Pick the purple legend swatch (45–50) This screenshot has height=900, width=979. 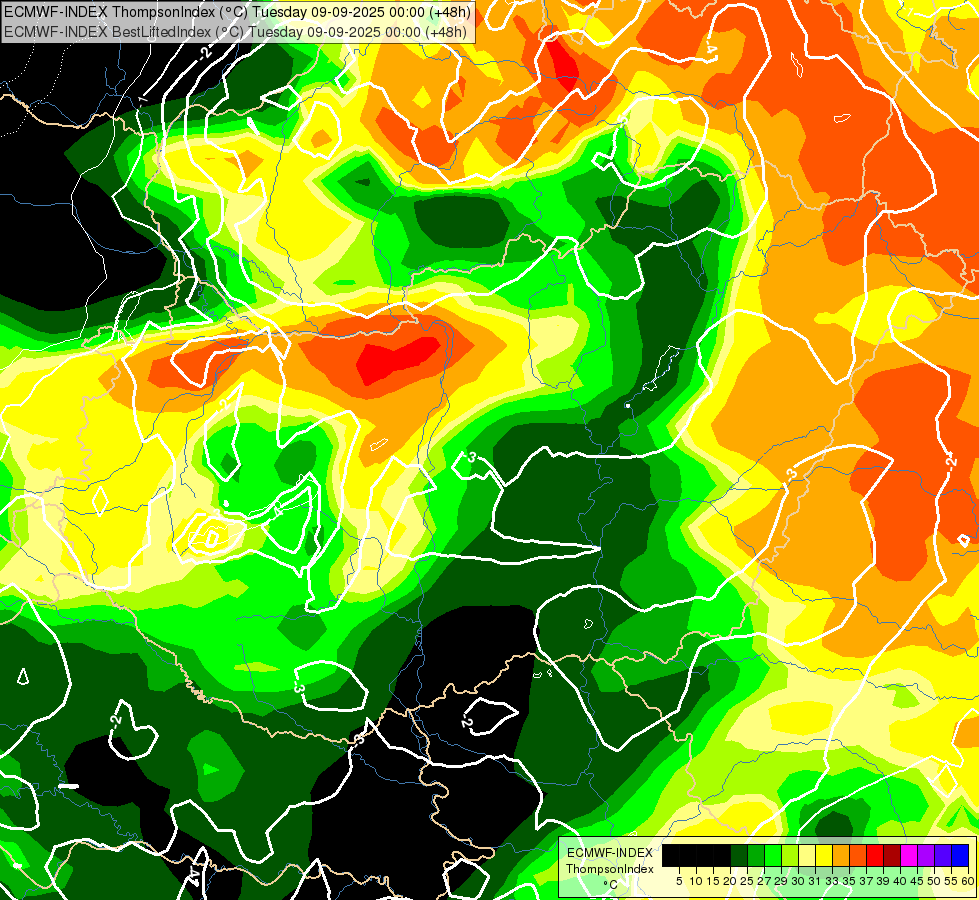tap(926, 856)
